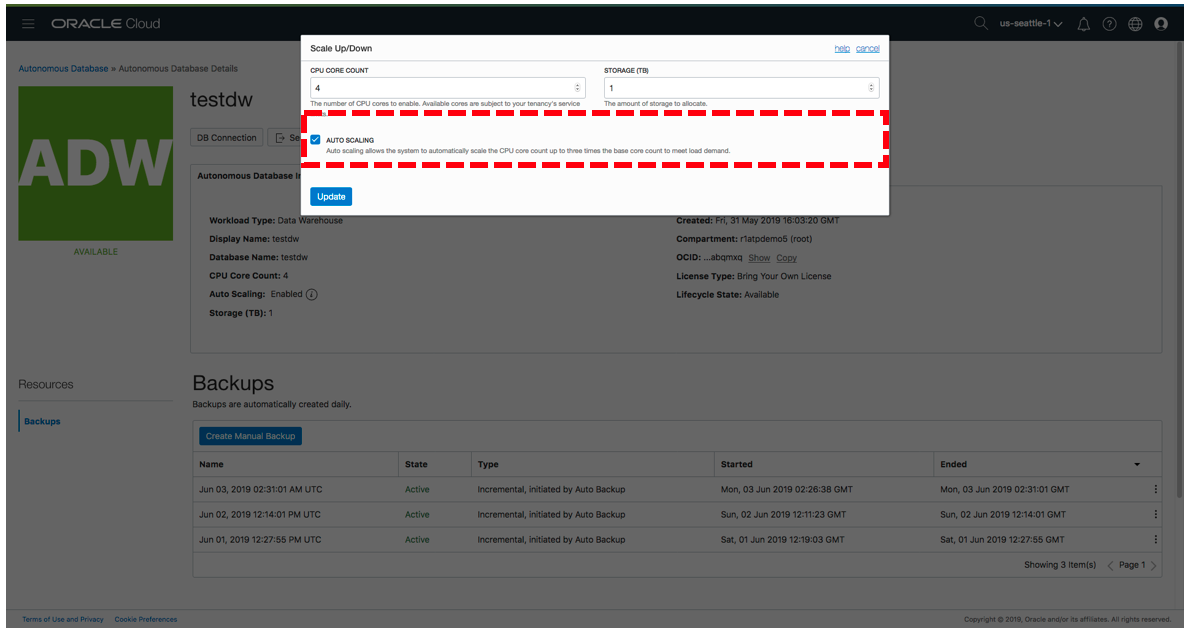Open actions menu for Jun 03 backup

click(x=1155, y=490)
